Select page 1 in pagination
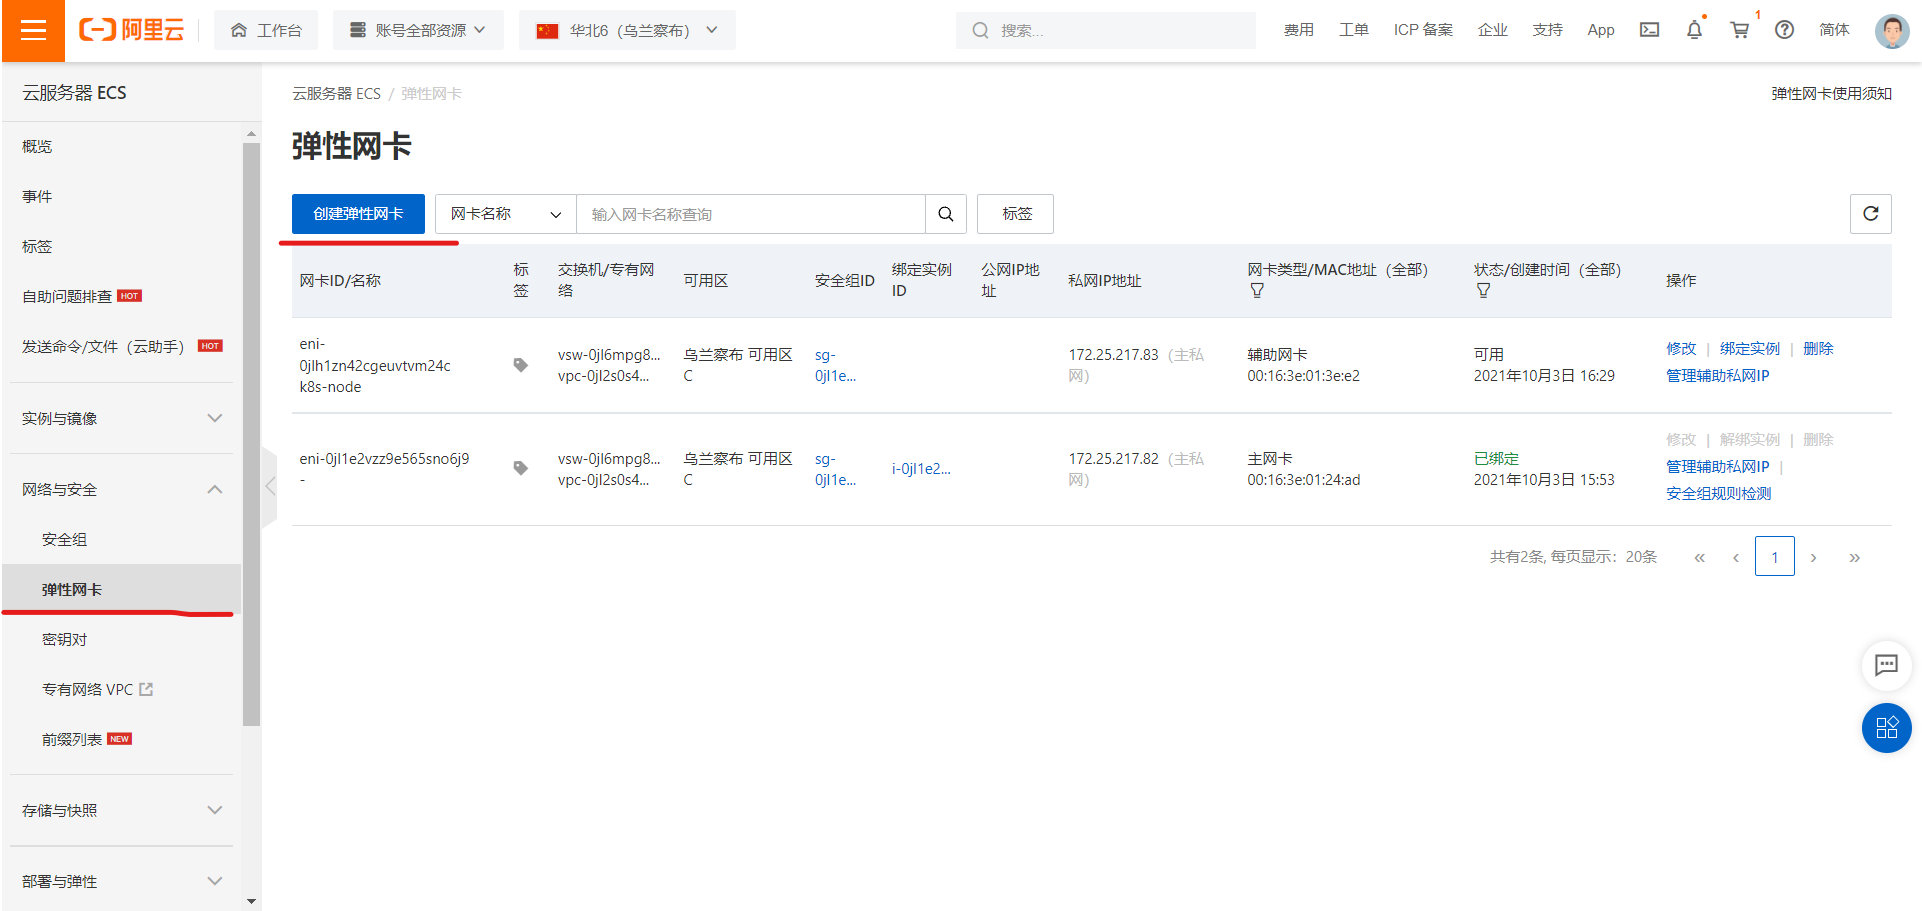This screenshot has width=1922, height=911. (1775, 557)
